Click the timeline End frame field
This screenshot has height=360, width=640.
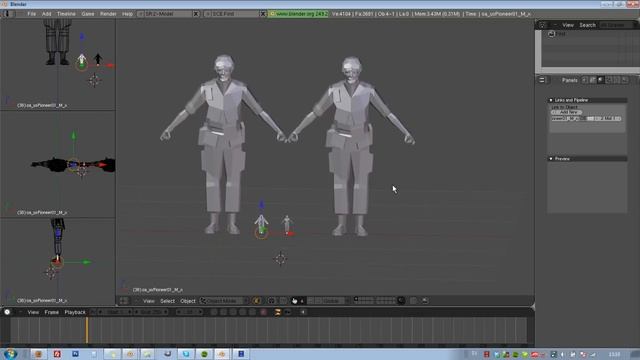click(x=151, y=312)
